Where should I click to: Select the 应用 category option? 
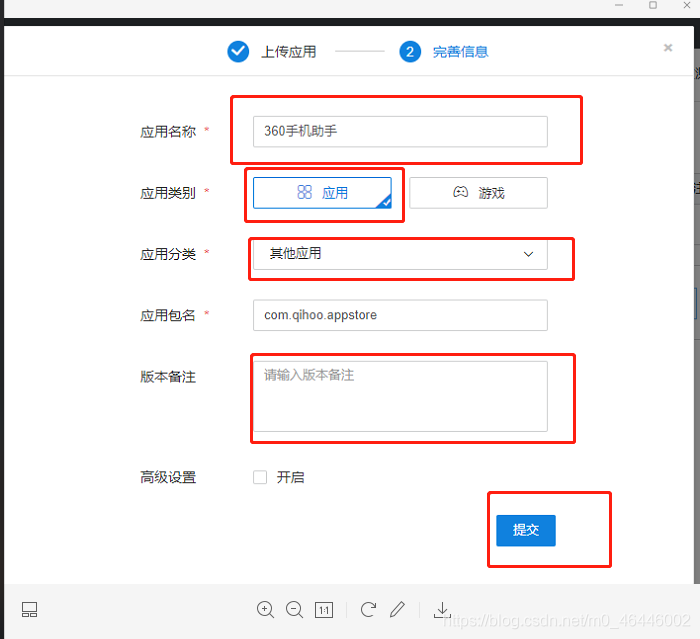click(x=322, y=193)
